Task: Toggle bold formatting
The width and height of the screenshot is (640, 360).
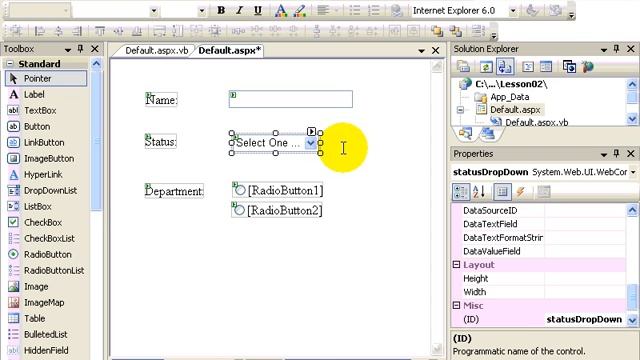Action: [x=221, y=10]
